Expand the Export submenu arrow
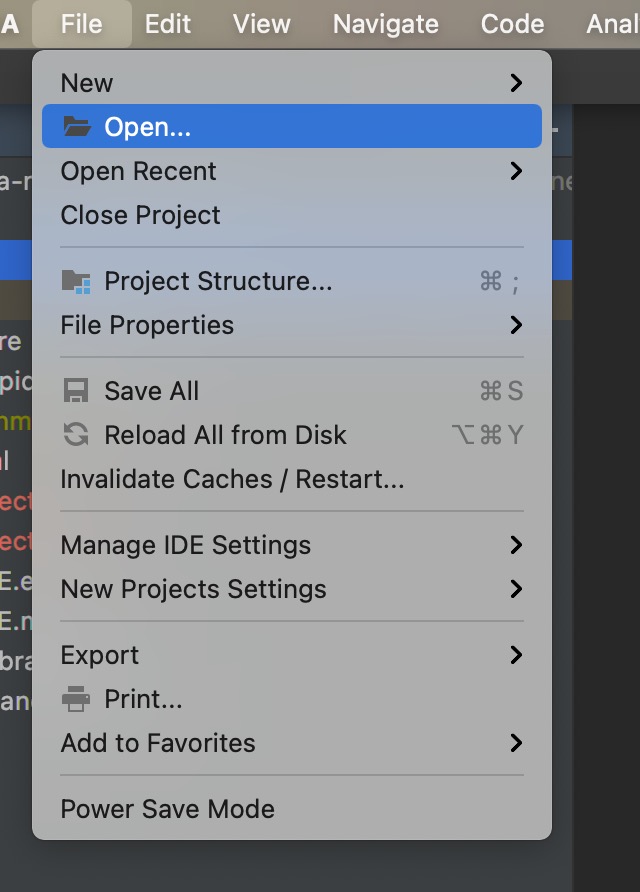This screenshot has width=640, height=892. [x=516, y=655]
